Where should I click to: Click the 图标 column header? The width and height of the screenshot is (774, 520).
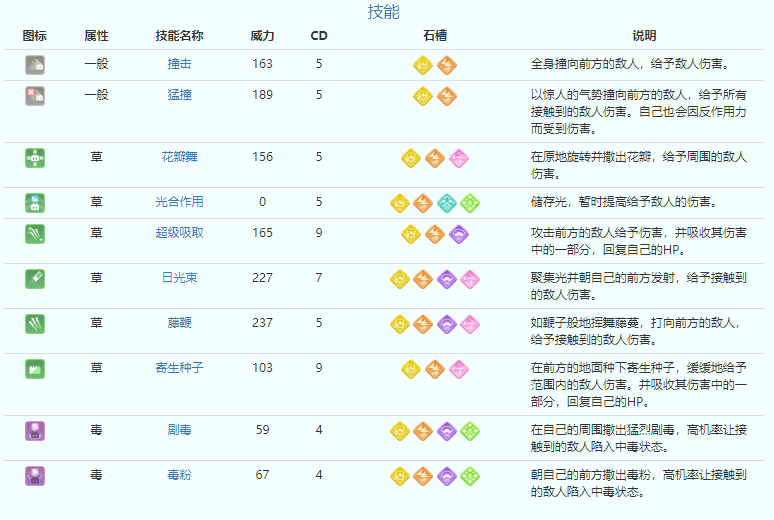(x=35, y=36)
